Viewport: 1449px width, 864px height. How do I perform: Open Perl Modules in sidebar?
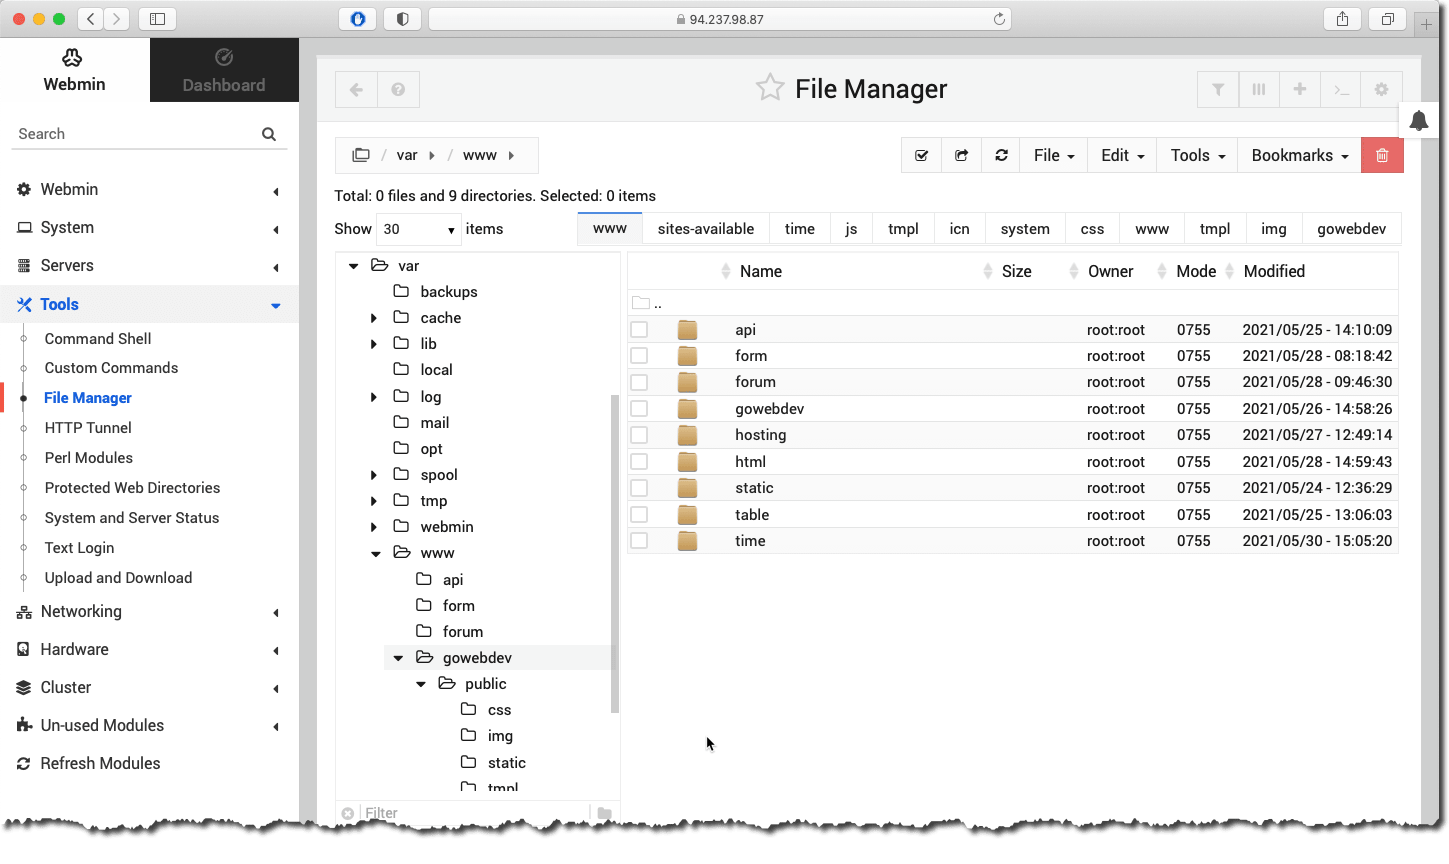pyautogui.click(x=89, y=458)
